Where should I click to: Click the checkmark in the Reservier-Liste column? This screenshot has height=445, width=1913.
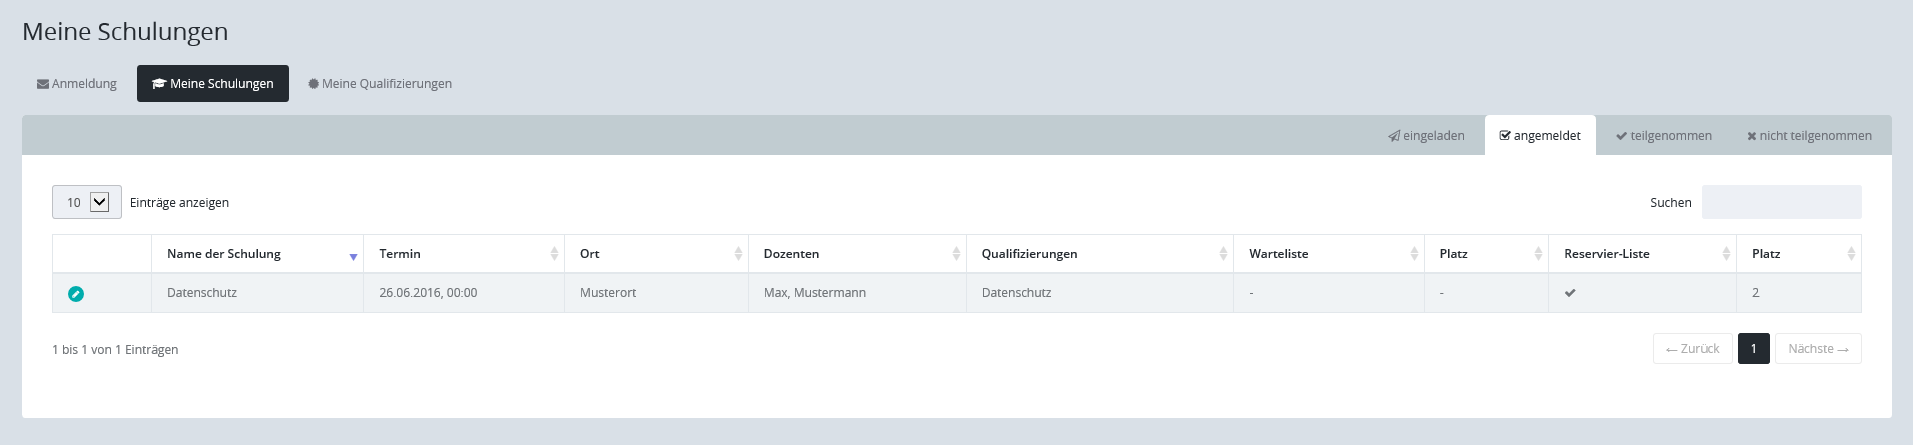click(1570, 293)
